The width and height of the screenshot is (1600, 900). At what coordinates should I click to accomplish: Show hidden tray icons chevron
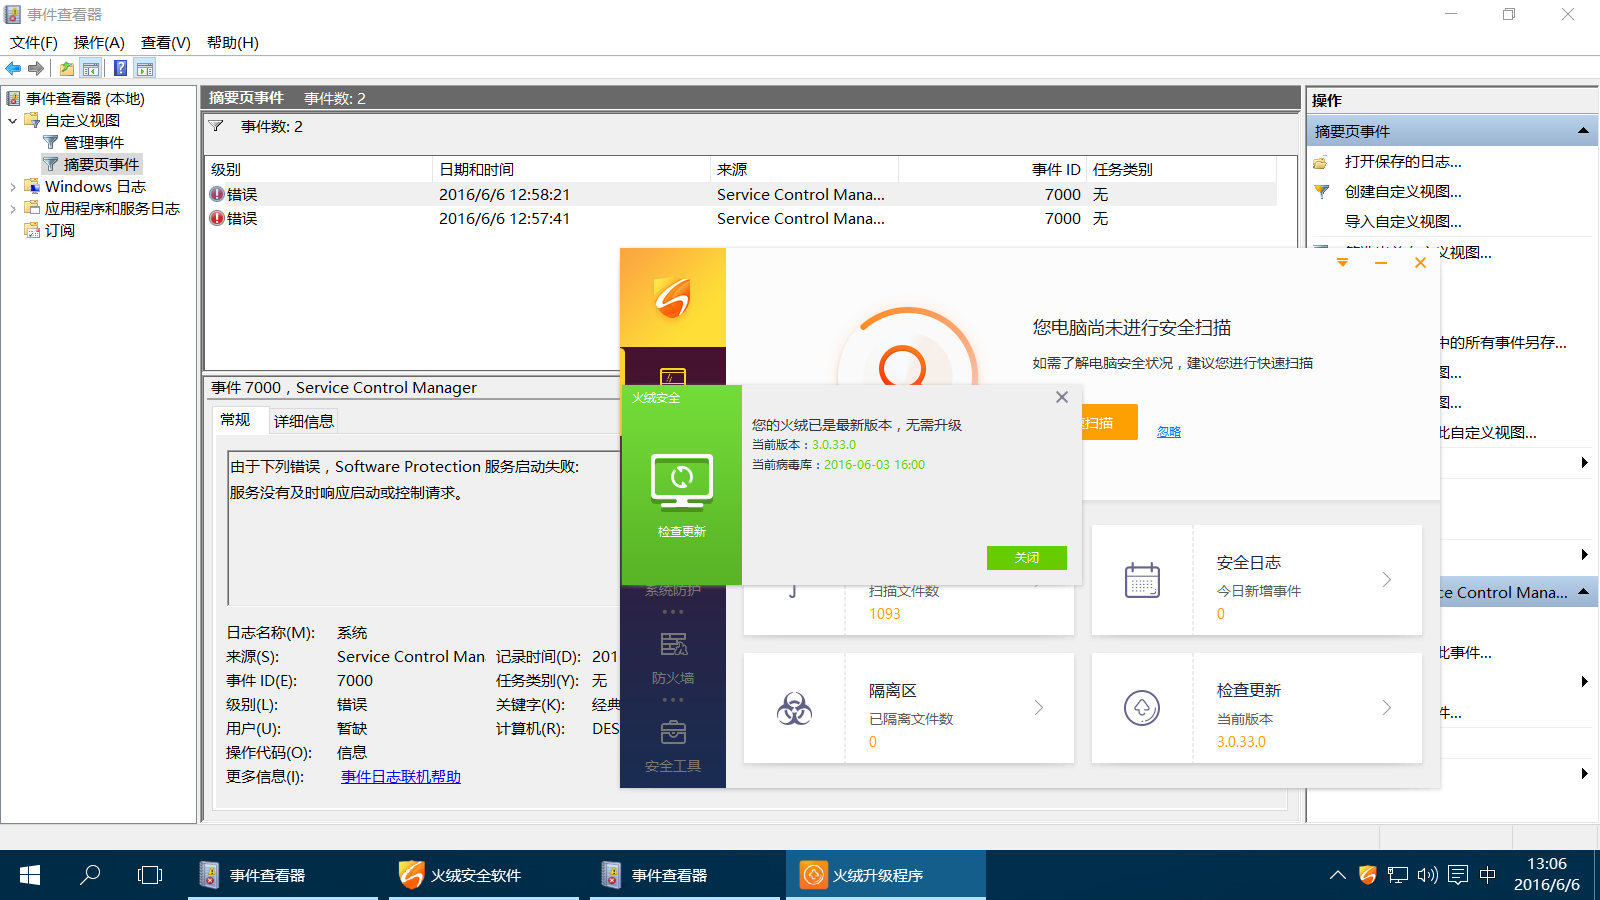pos(1337,875)
